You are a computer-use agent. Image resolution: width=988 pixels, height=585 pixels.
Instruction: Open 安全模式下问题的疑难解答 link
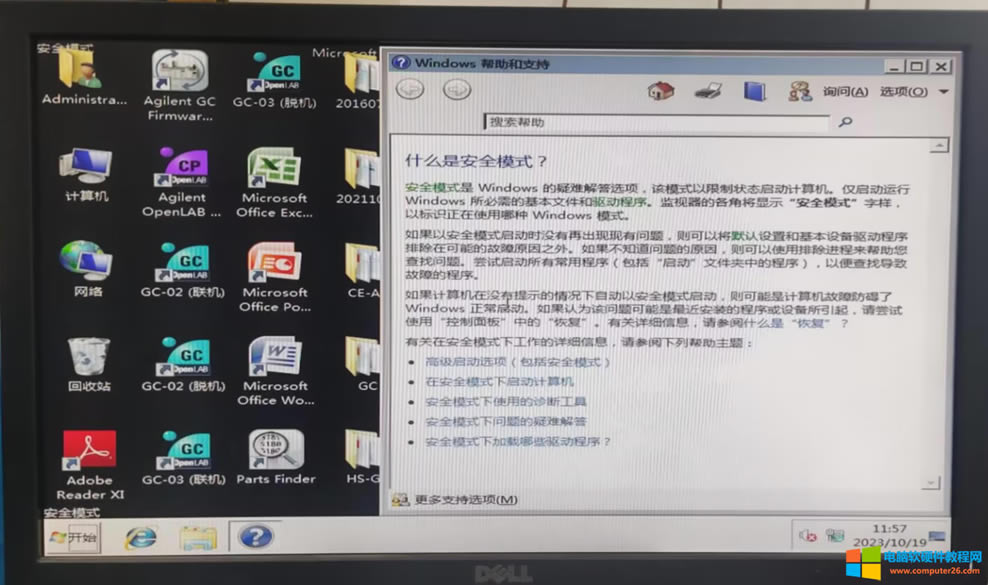click(x=505, y=421)
